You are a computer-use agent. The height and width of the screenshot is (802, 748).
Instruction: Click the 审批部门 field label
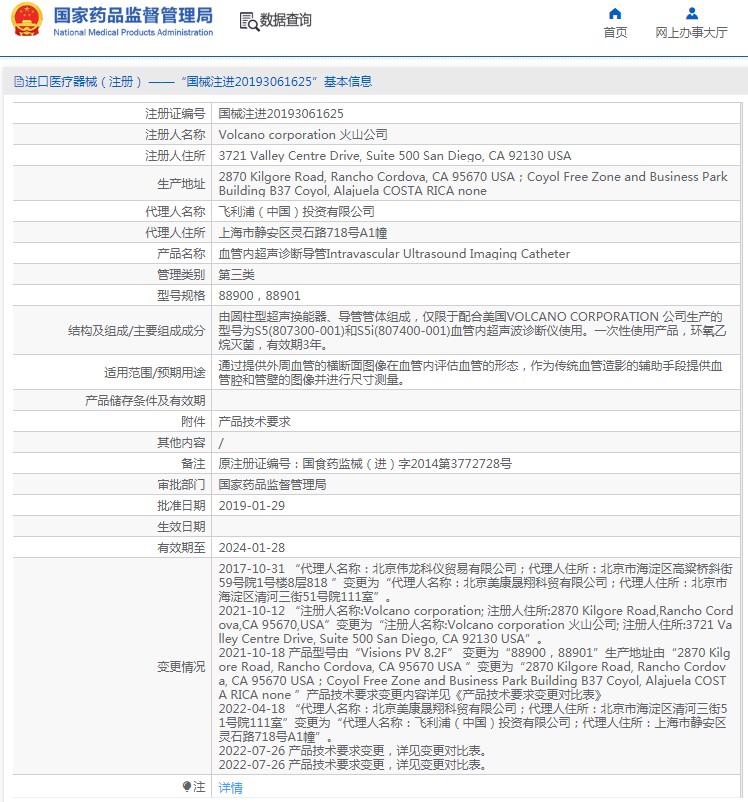[181, 485]
